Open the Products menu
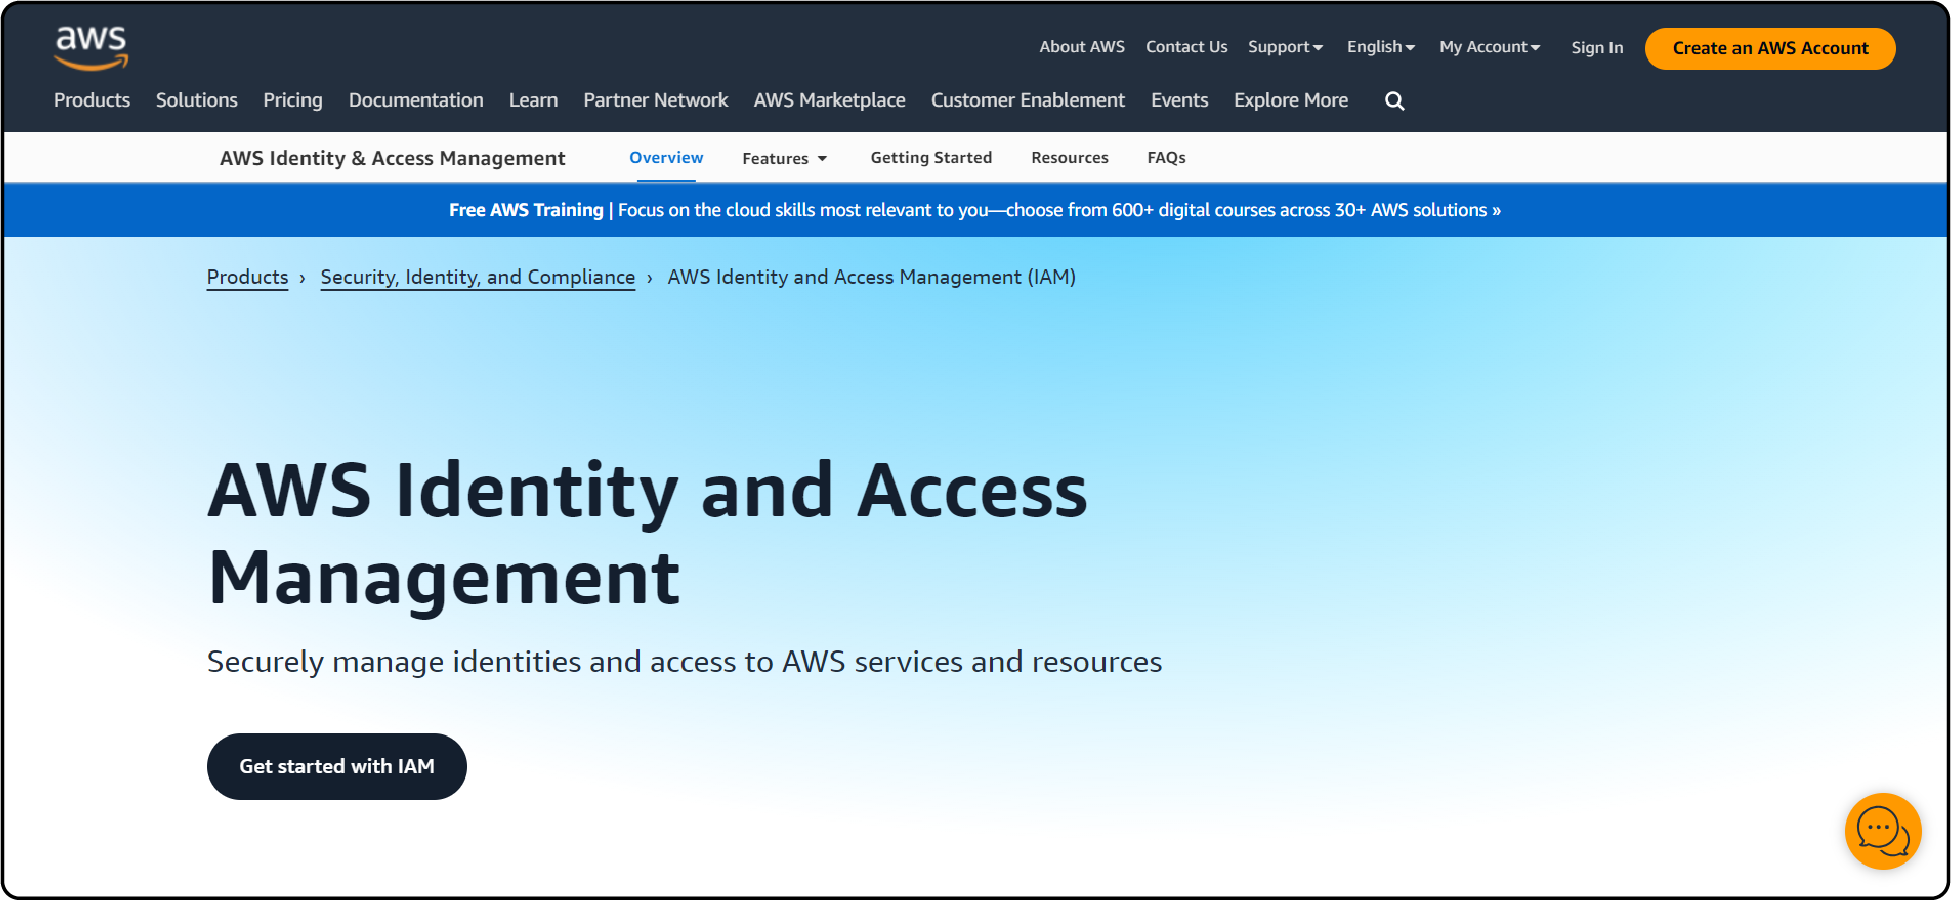Image resolution: width=1951 pixels, height=901 pixels. pyautogui.click(x=92, y=100)
